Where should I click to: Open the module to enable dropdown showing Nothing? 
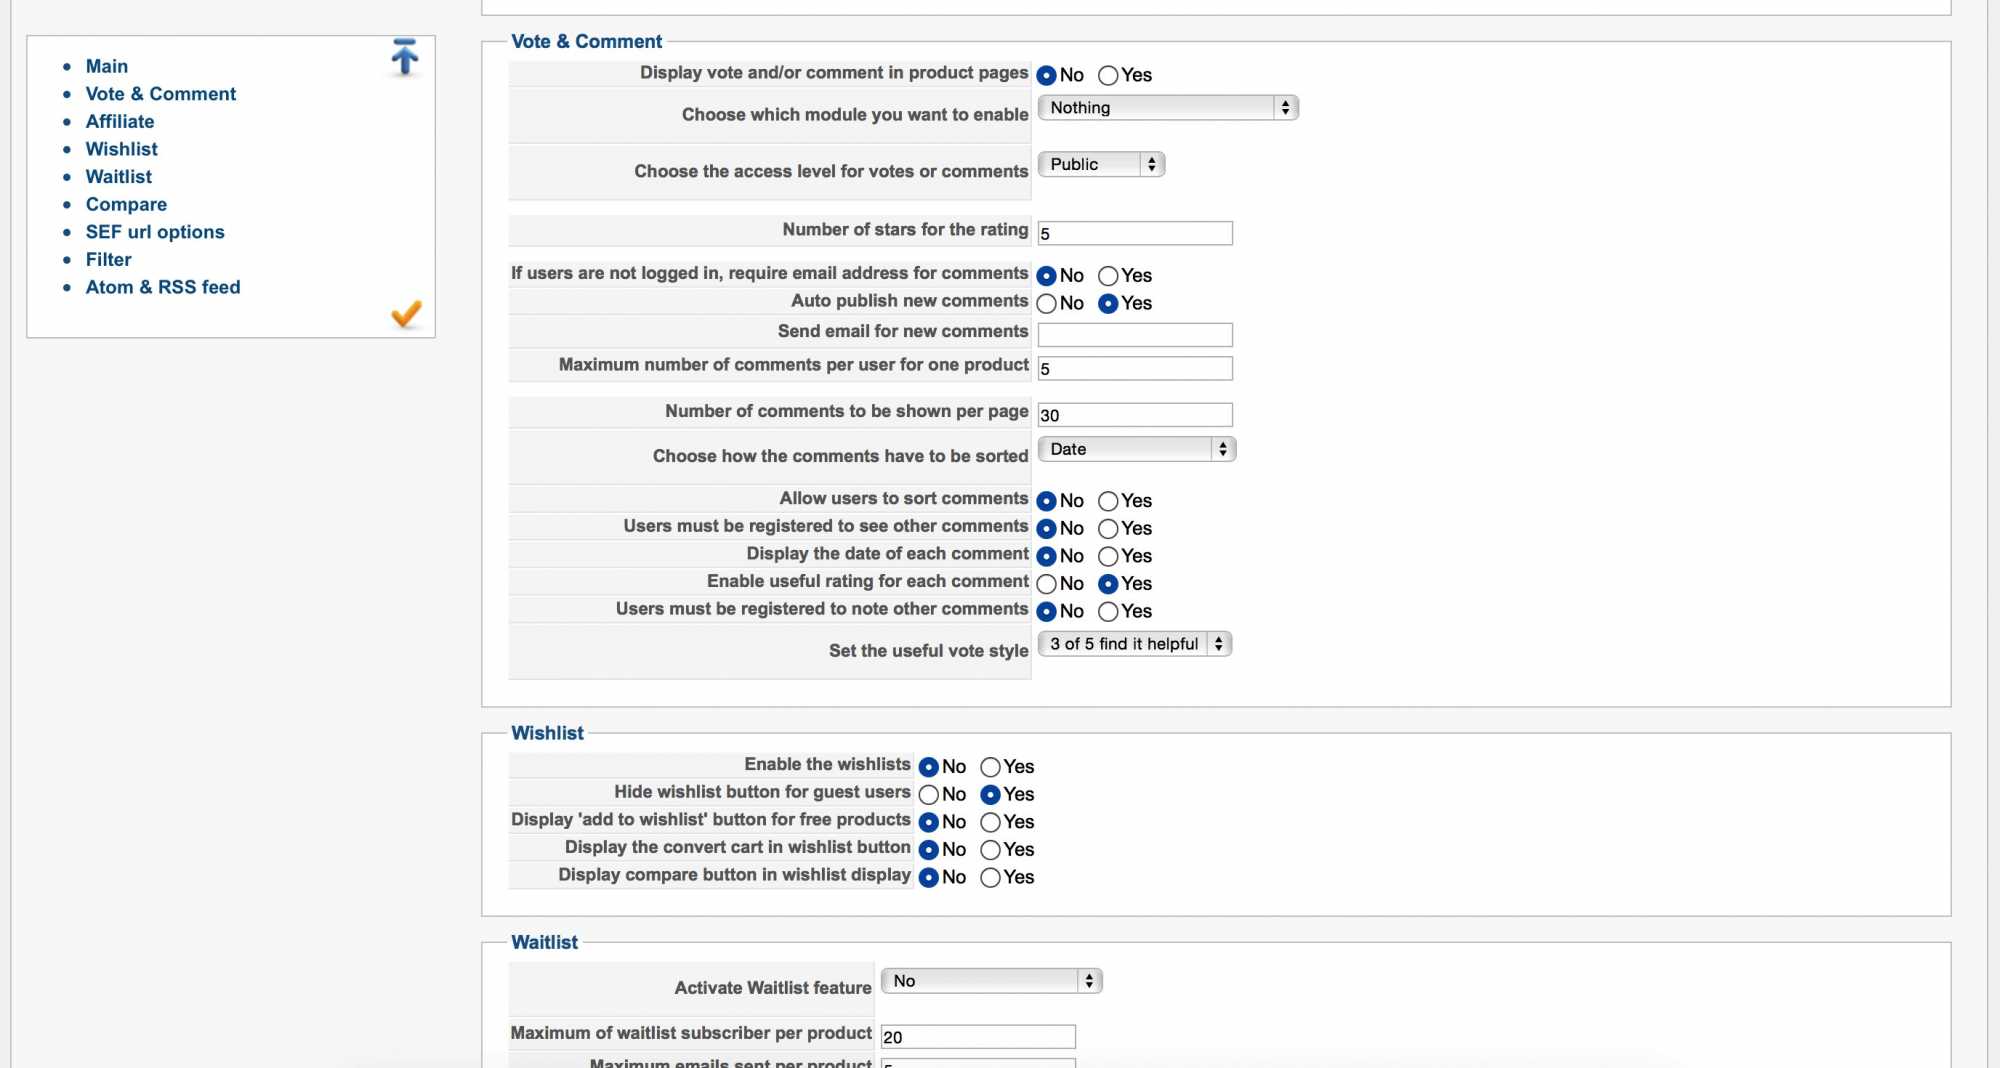coord(1167,108)
